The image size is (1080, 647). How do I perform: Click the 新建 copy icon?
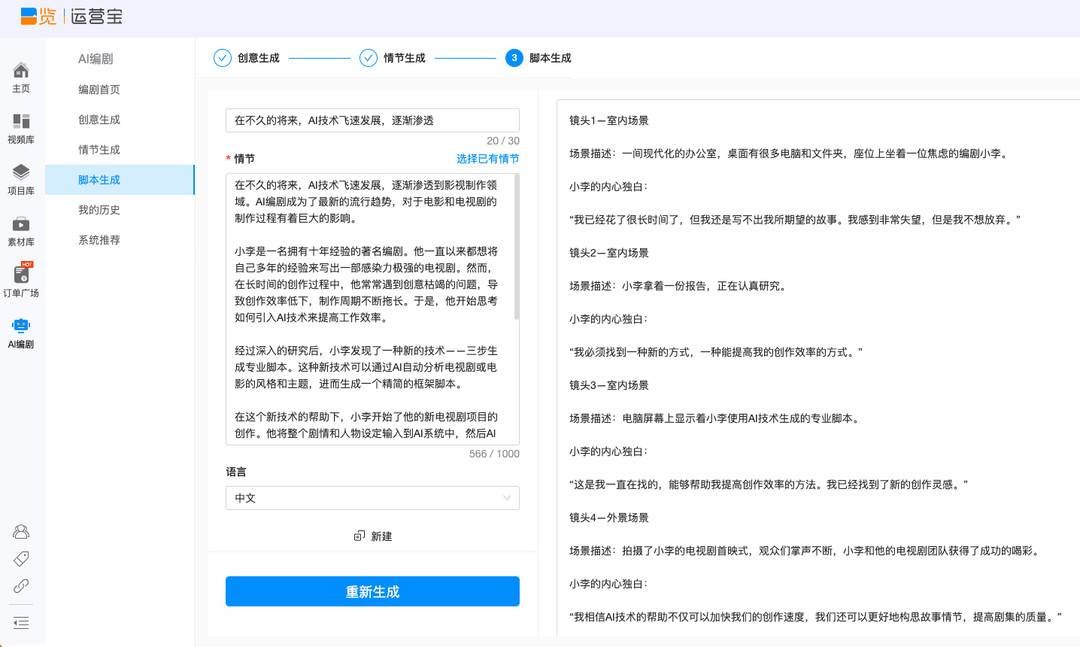tap(359, 536)
